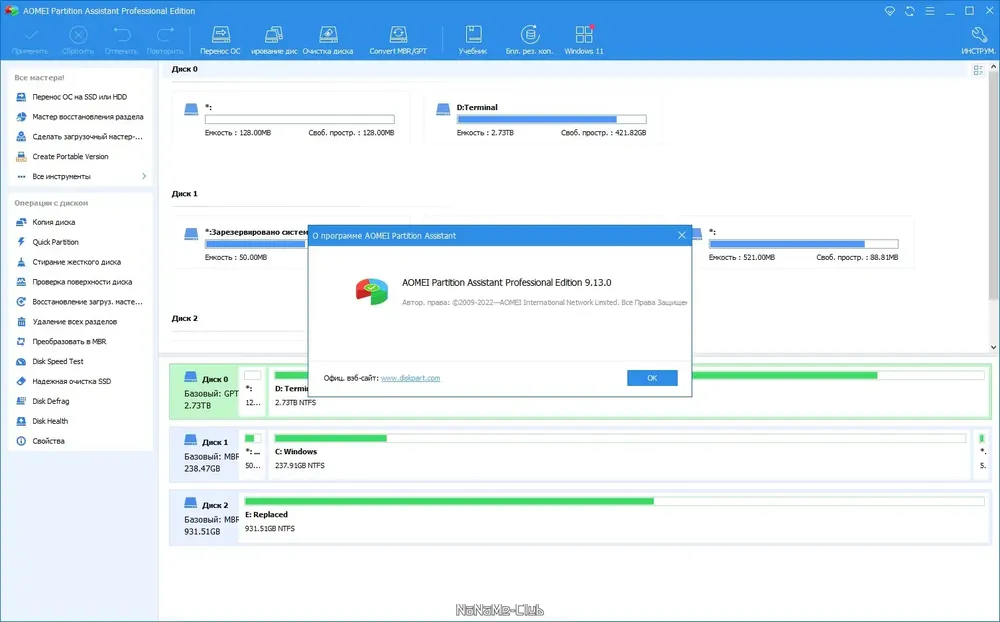Image resolution: width=1000 pixels, height=622 pixels.
Task: Click the Windows 11 toolbar icon
Action: [x=584, y=40]
